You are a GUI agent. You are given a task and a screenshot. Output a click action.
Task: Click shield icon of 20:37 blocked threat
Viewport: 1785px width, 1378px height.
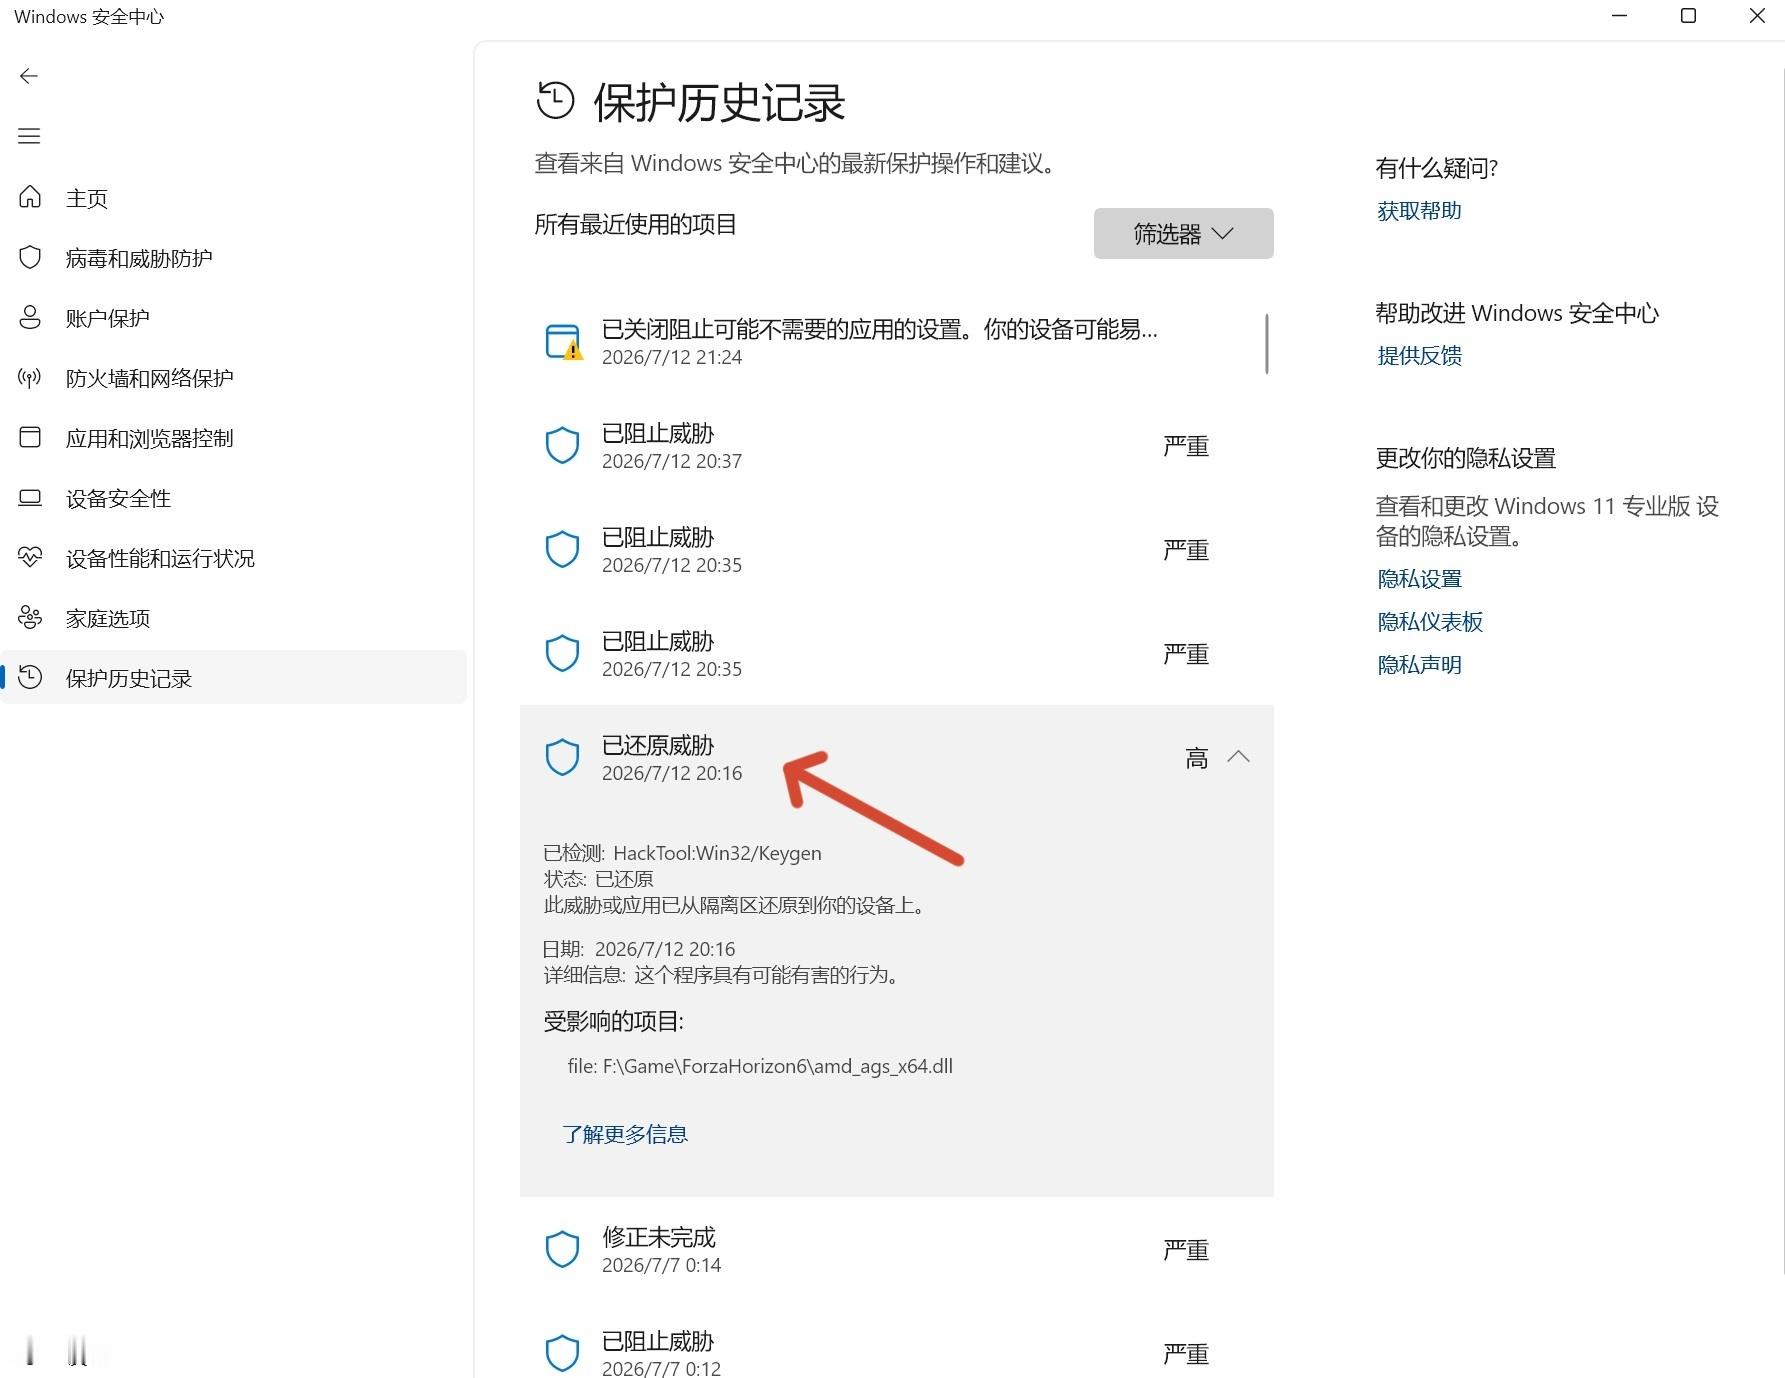[562, 445]
